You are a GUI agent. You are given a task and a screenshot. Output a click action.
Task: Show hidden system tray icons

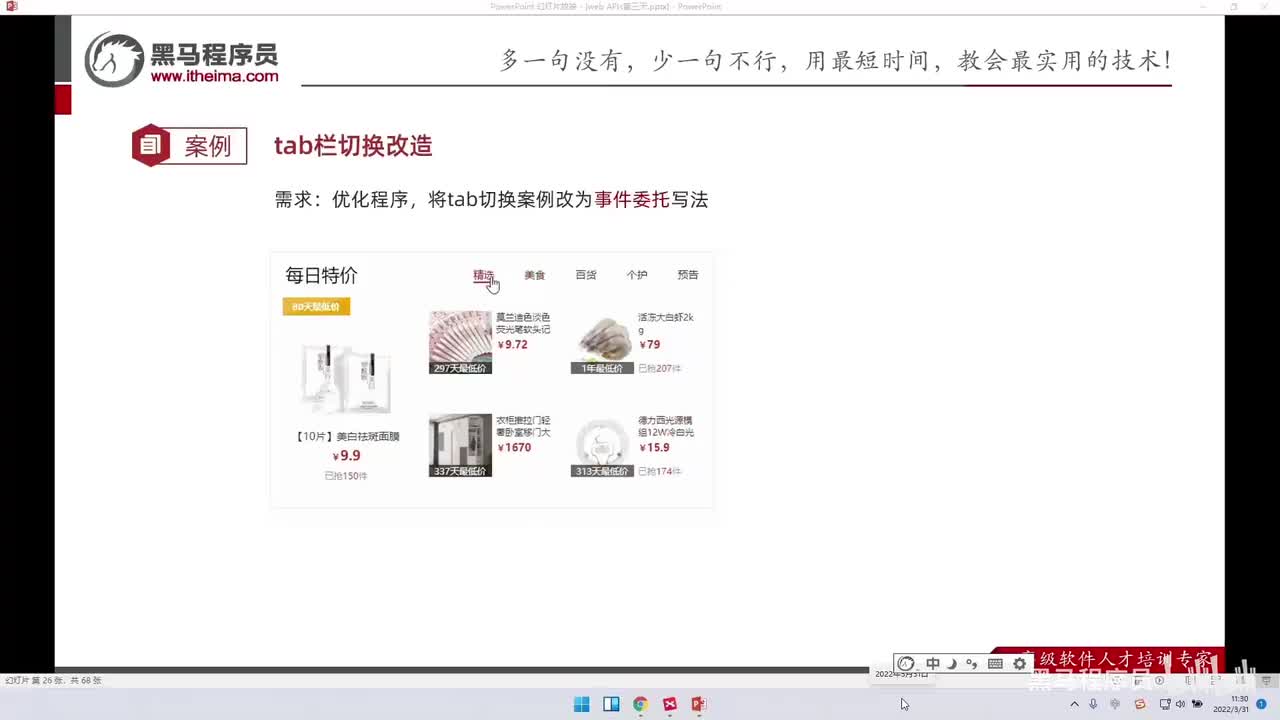coord(1075,704)
